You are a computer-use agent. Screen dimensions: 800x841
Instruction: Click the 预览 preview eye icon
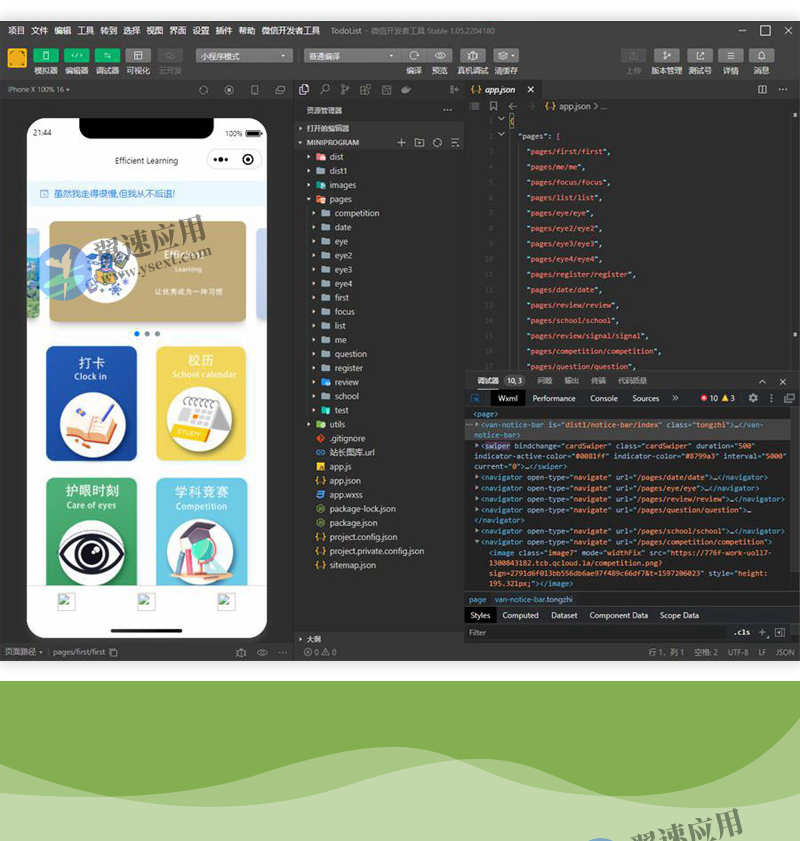coord(440,56)
